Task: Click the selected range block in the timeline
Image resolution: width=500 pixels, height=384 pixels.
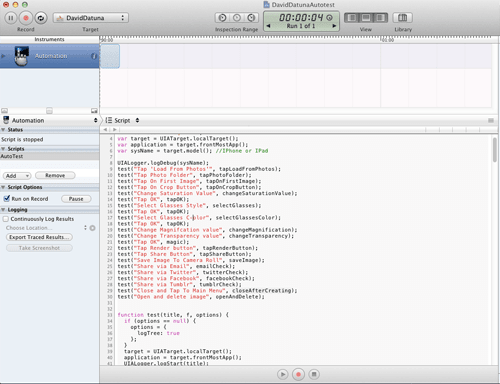Action: (110, 56)
